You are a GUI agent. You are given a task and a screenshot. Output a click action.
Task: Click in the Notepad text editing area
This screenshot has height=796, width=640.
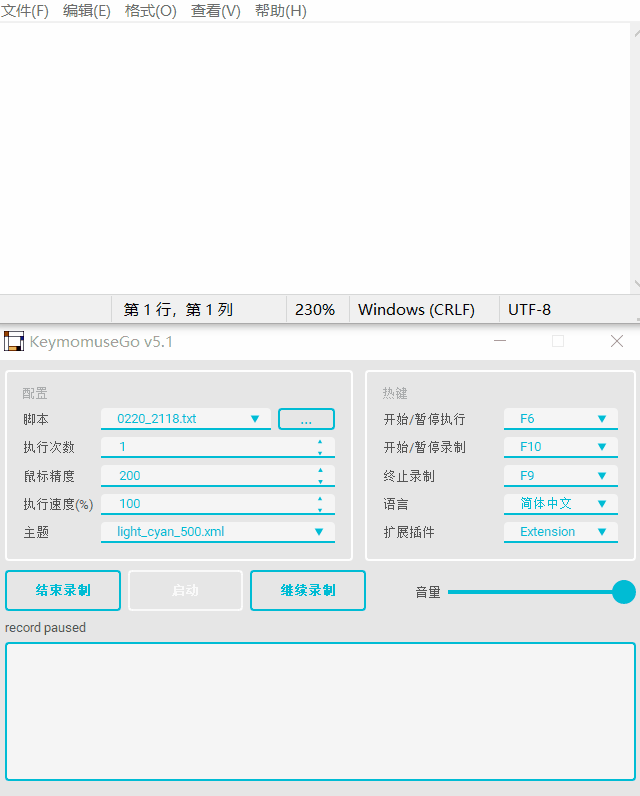coord(315,157)
